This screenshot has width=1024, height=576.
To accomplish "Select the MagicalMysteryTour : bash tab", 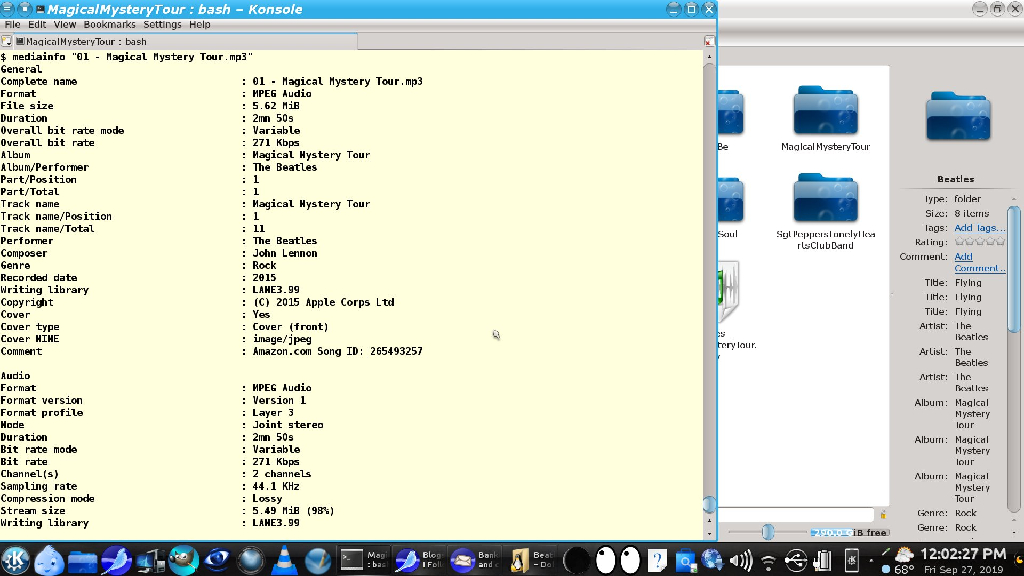I will [185, 41].
